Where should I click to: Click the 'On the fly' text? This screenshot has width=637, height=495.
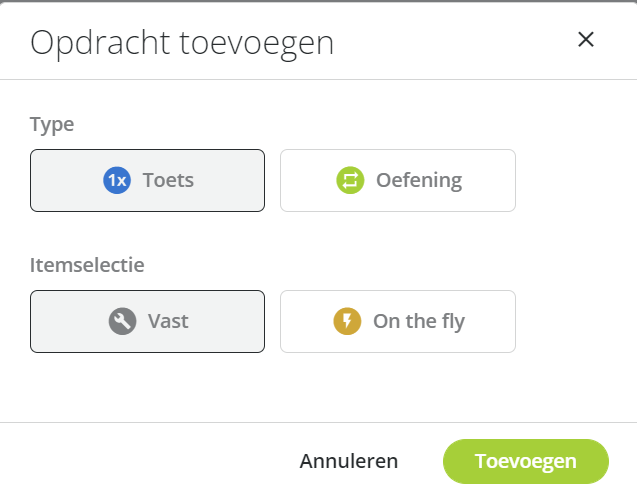(419, 321)
